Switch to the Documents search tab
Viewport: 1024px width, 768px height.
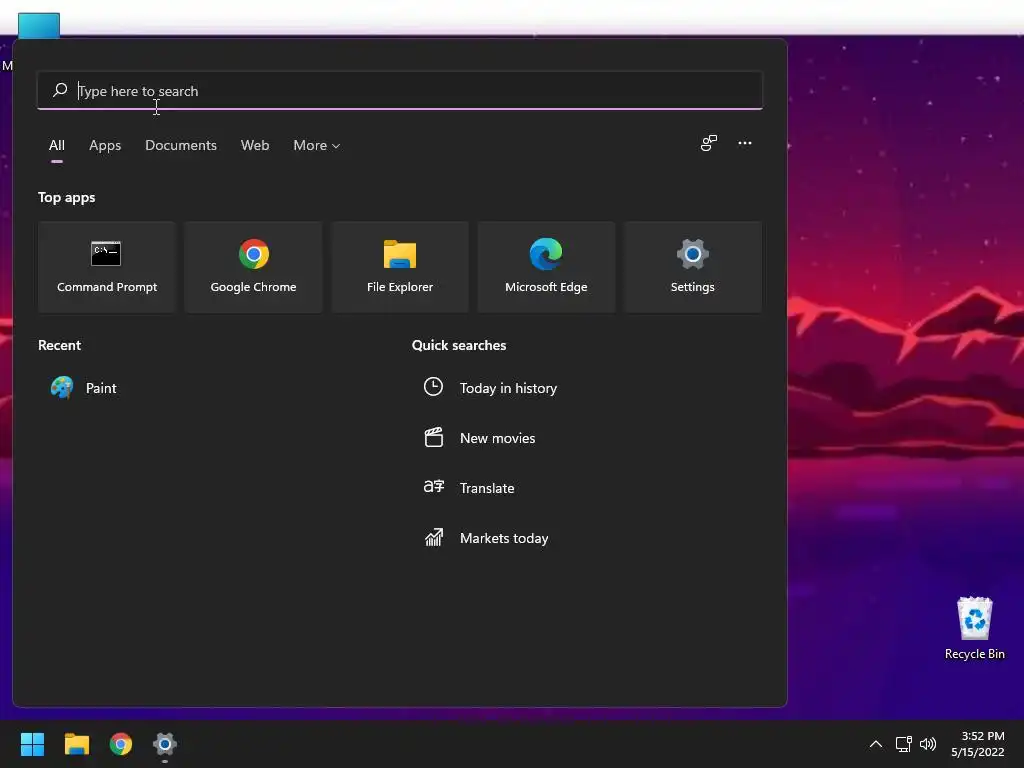point(181,145)
